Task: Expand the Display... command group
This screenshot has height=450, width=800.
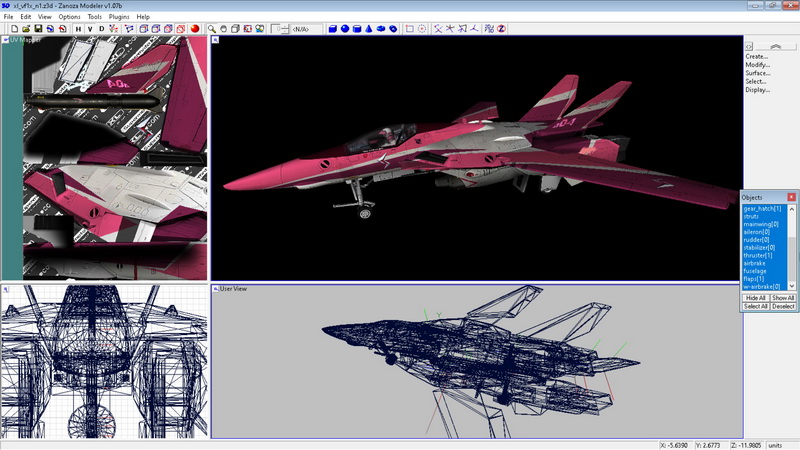Action: (x=758, y=90)
